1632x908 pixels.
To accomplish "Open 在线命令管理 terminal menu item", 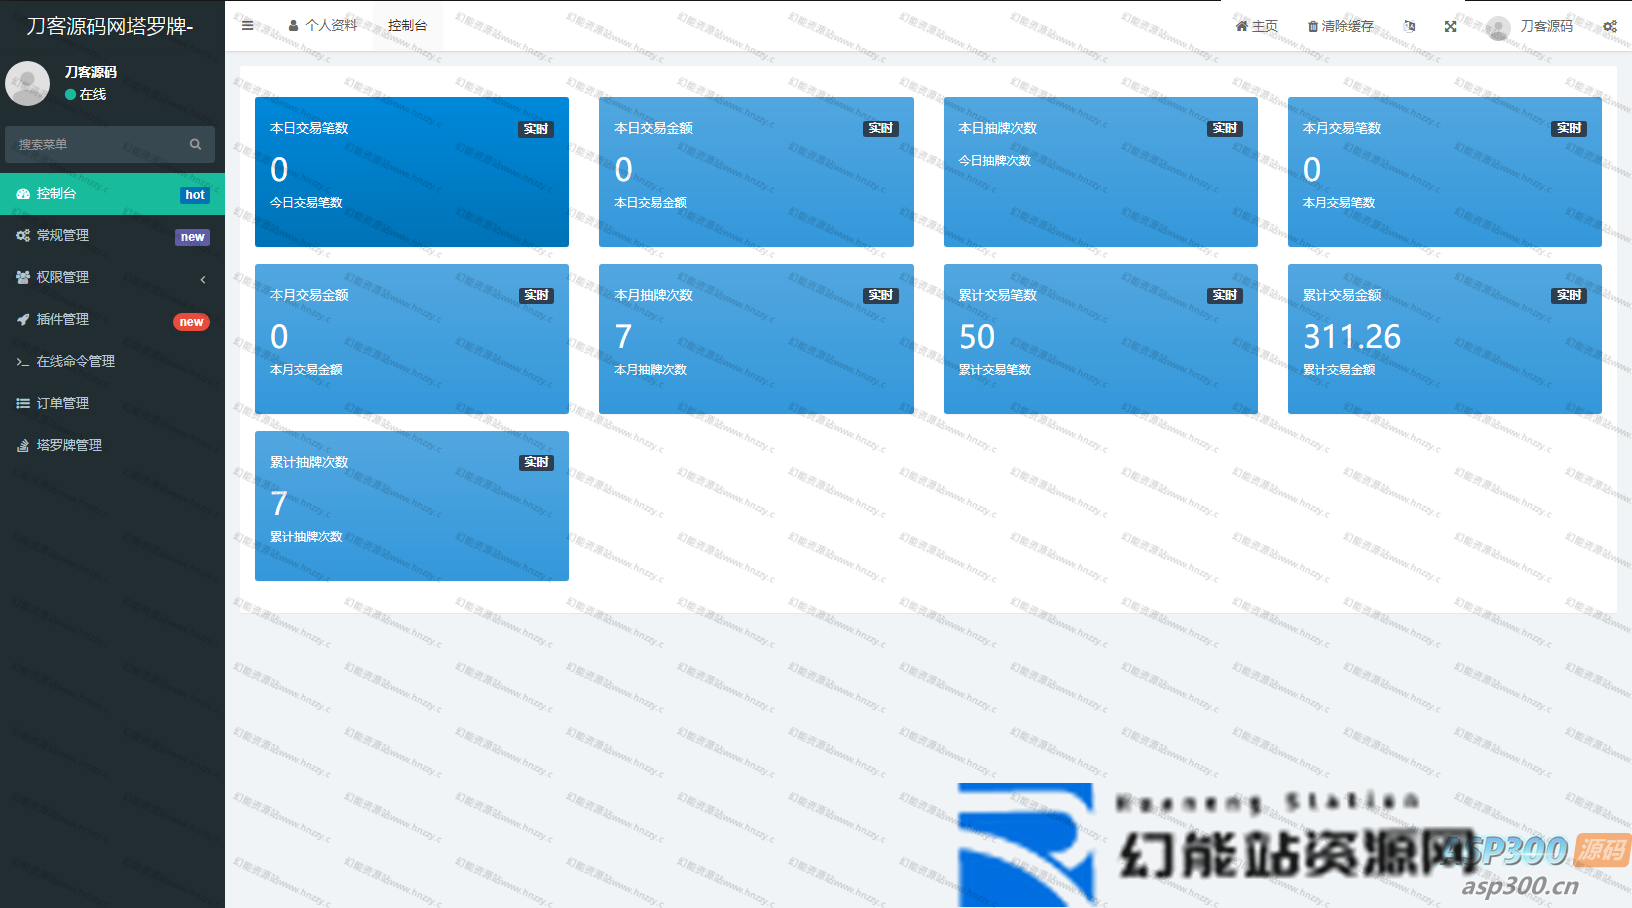I will (75, 362).
